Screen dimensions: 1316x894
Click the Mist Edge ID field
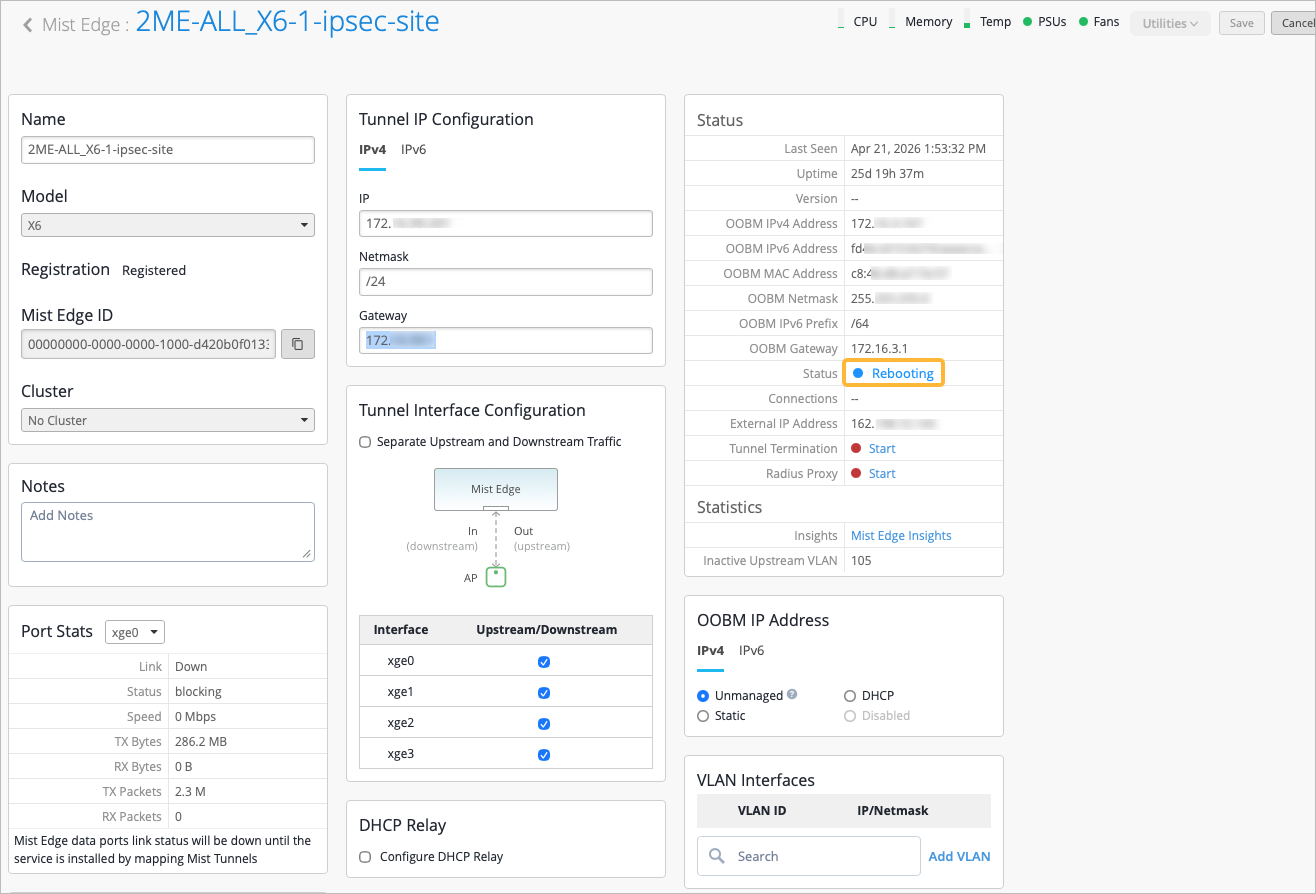click(148, 344)
